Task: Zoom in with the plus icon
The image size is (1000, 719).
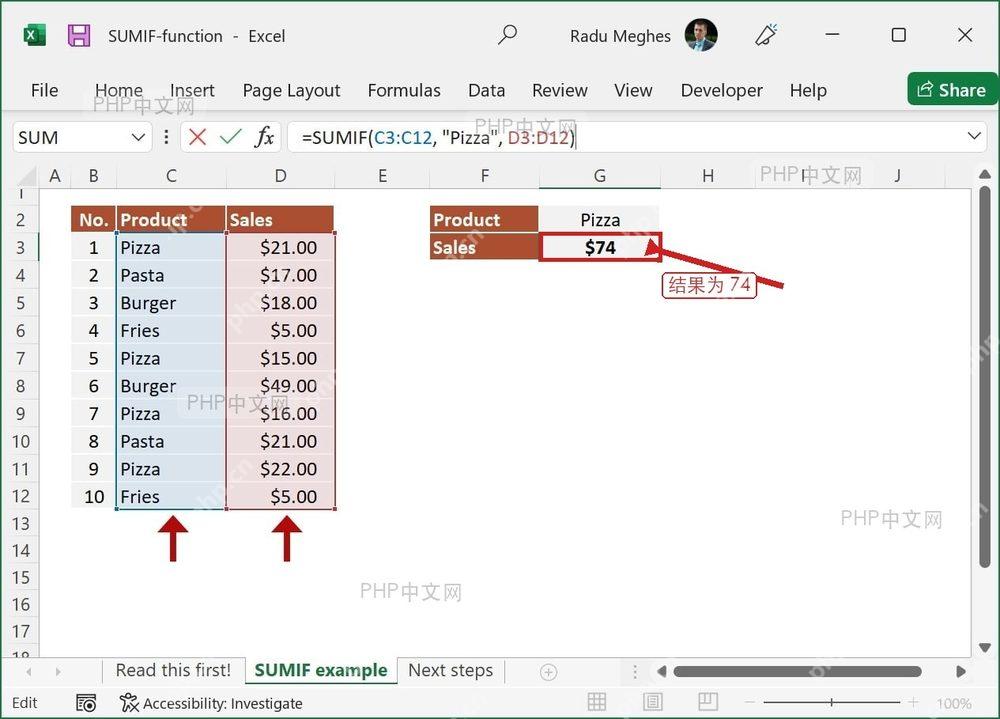Action: click(x=913, y=702)
